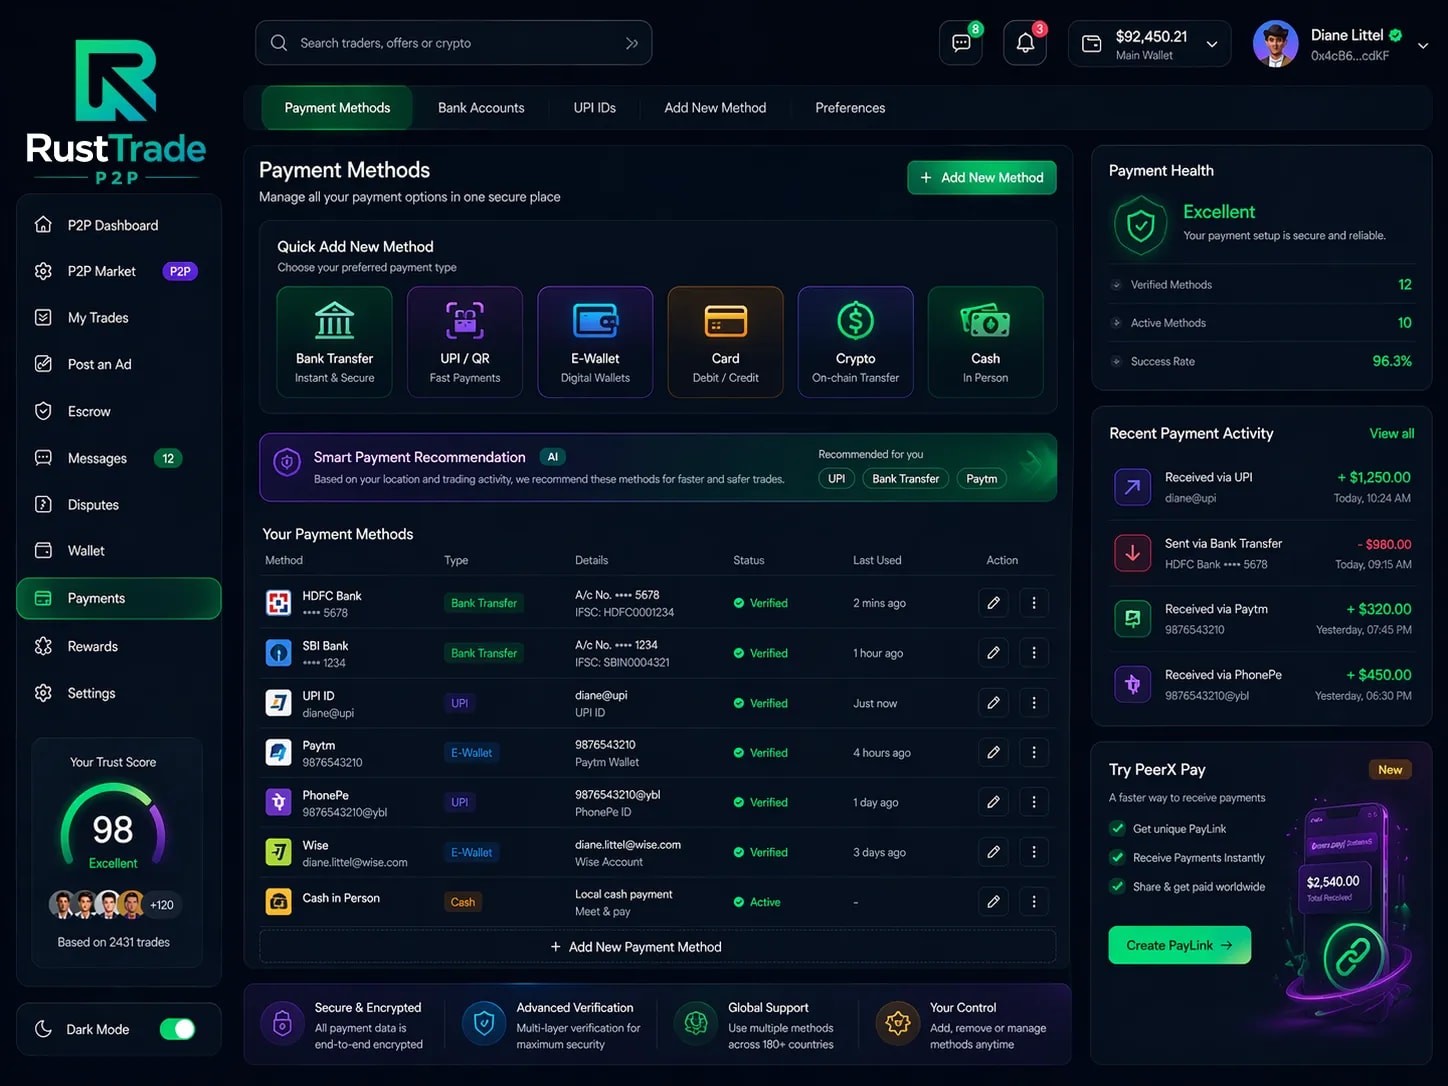
Task: Open more options for PhonePe row
Action: [x=1034, y=802]
